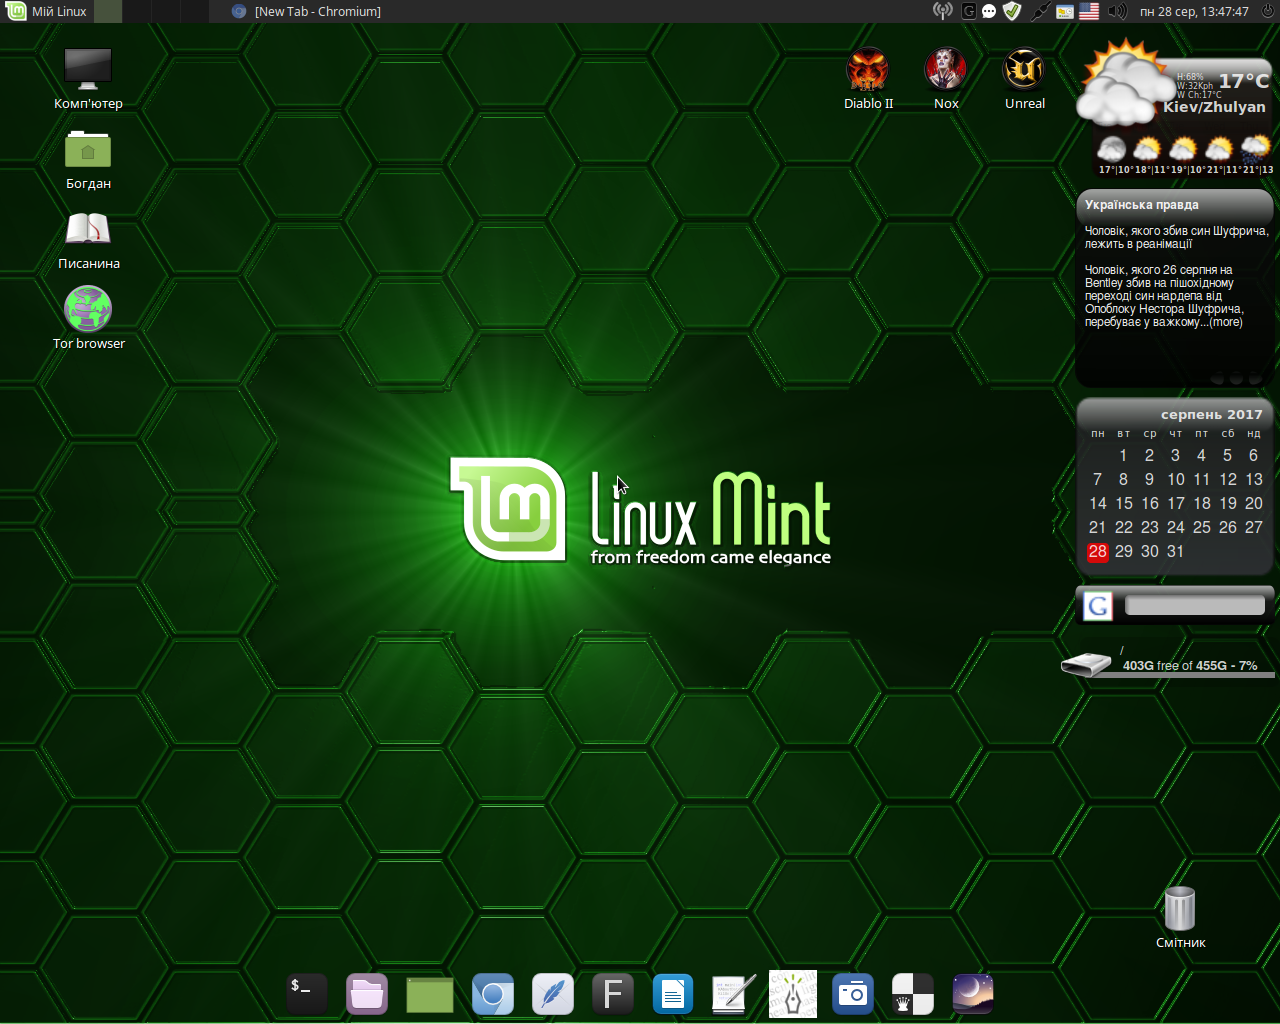Select day 15 in calendar
Viewport: 1280px width, 1024px height.
pos(1124,504)
